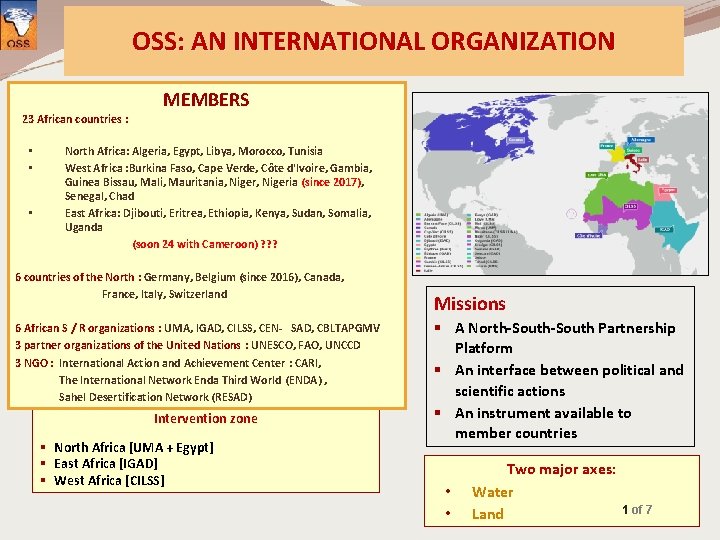
Task: Click "Sahel Desertification Network (RESAD)"
Action: click(155, 397)
